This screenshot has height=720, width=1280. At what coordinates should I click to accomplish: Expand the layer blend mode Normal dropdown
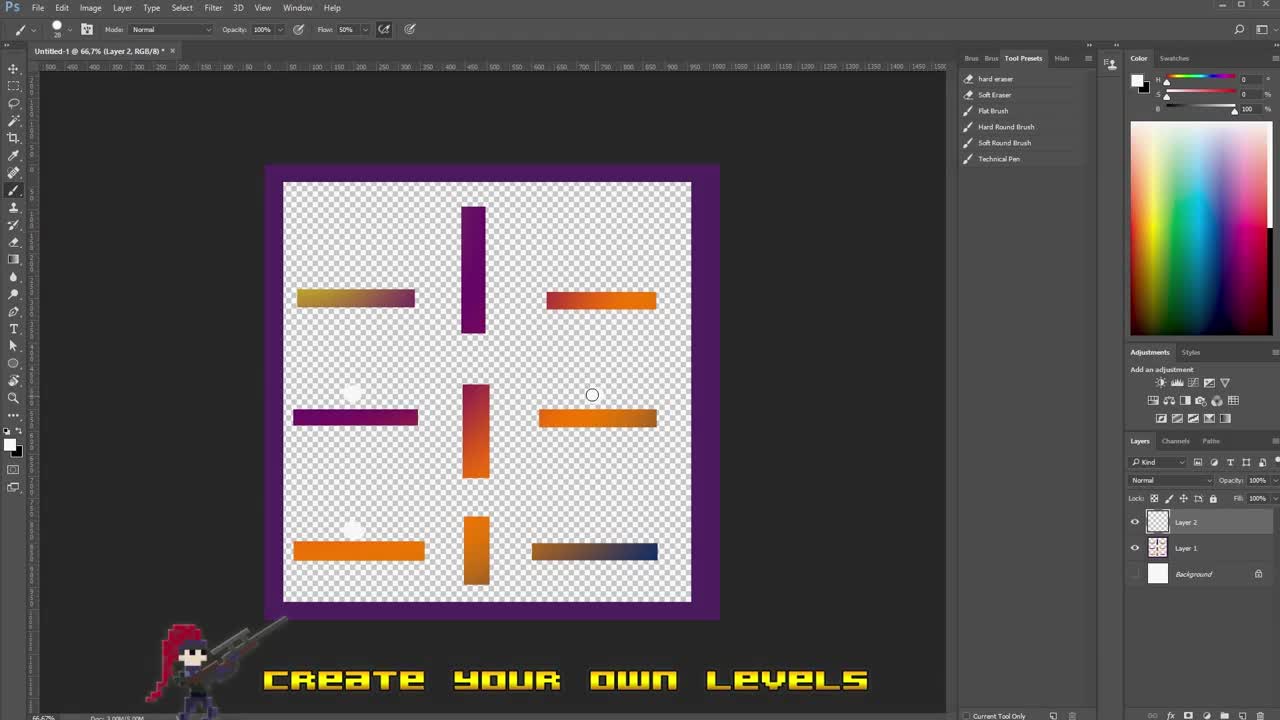click(x=1170, y=480)
